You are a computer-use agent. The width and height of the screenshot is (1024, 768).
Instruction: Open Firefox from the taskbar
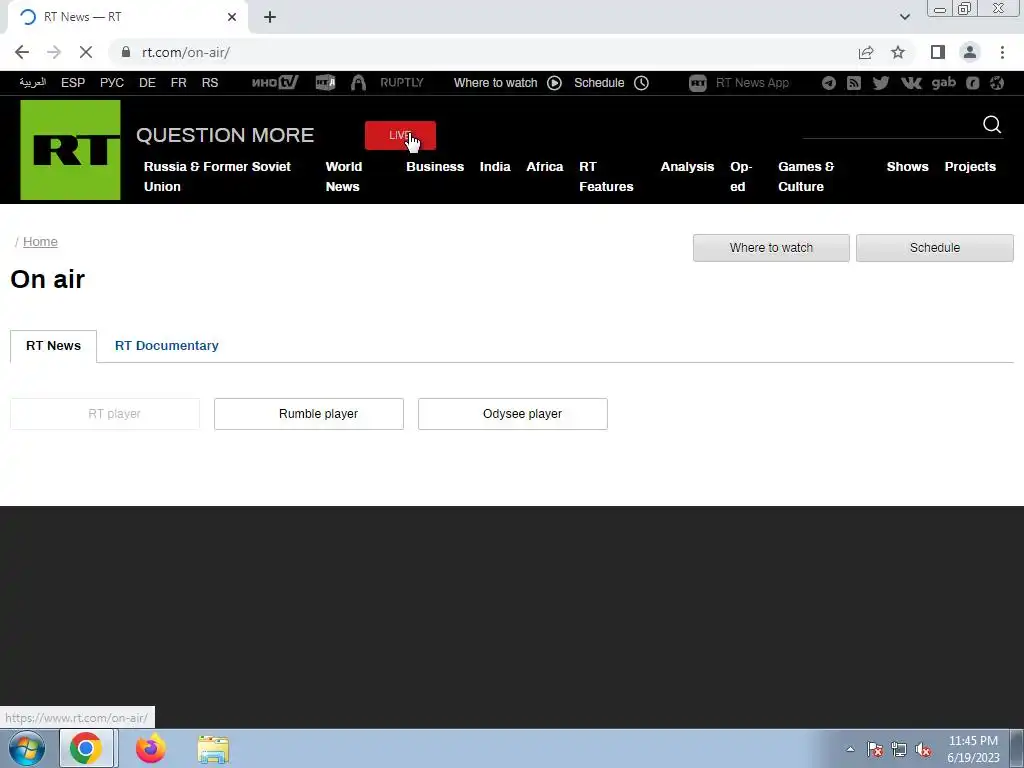150,748
